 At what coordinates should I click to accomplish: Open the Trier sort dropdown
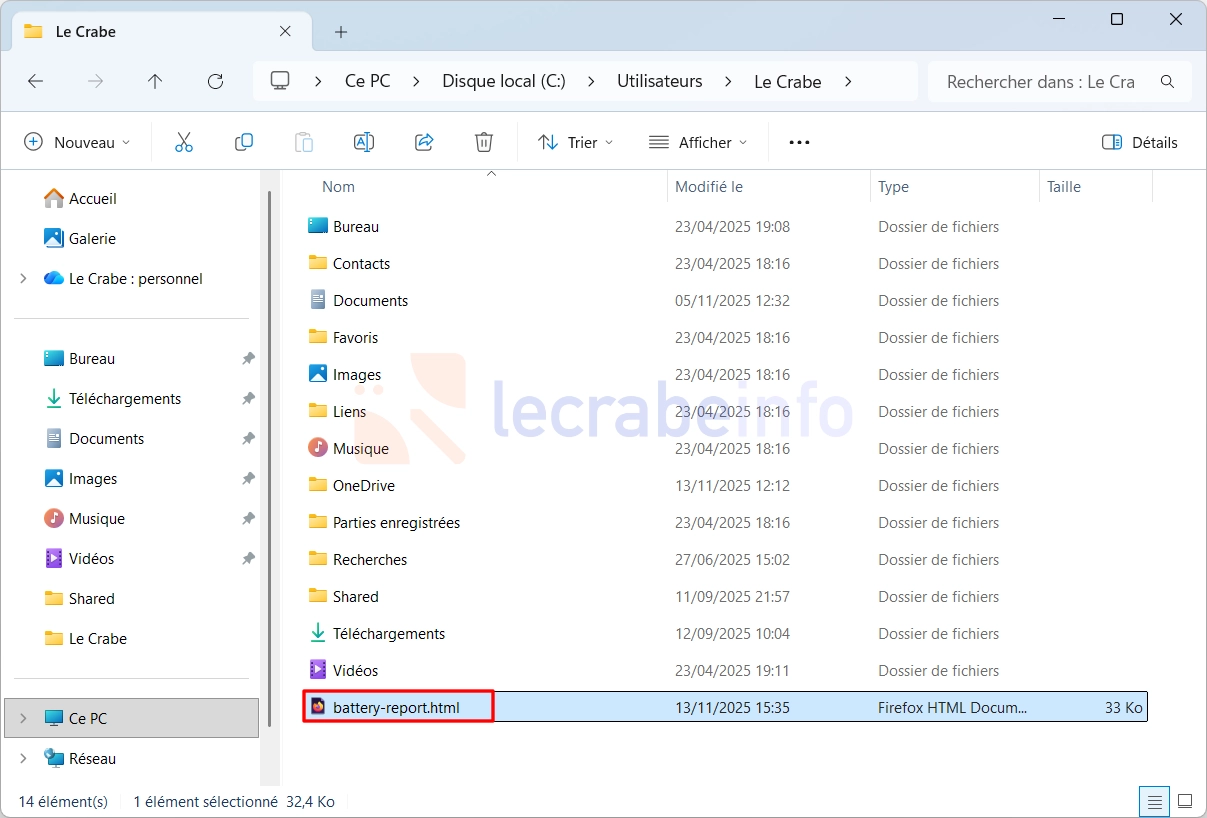576,142
